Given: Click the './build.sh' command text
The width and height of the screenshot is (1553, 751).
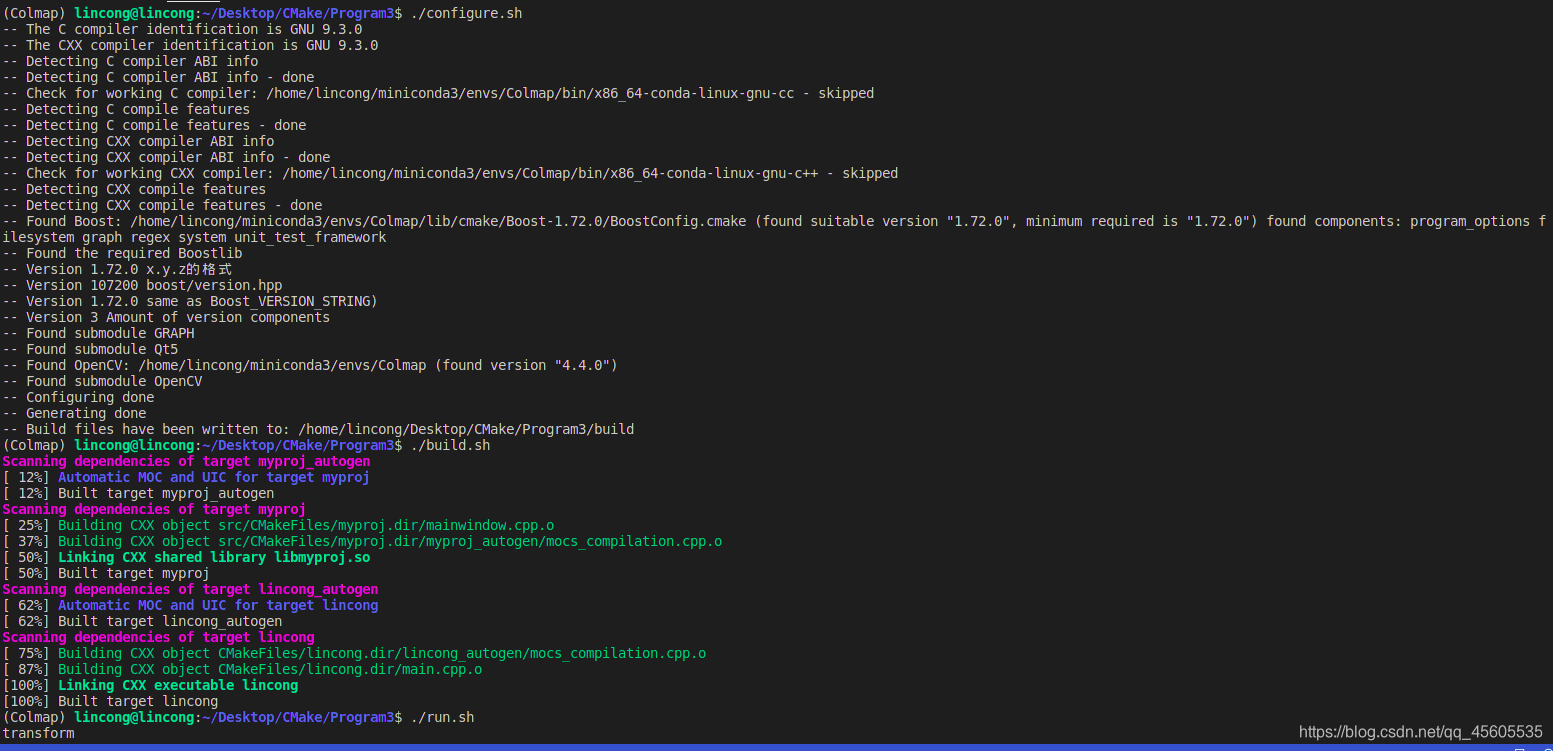Looking at the screenshot, I should (x=450, y=445).
